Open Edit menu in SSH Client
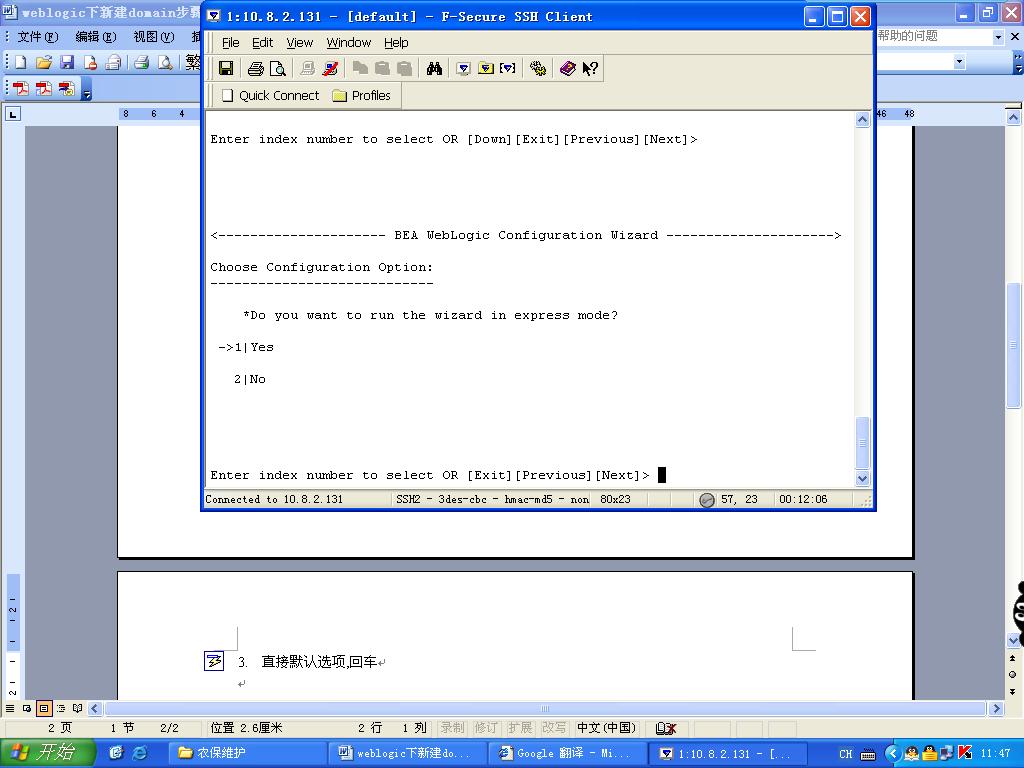The image size is (1024, 768). coord(263,42)
